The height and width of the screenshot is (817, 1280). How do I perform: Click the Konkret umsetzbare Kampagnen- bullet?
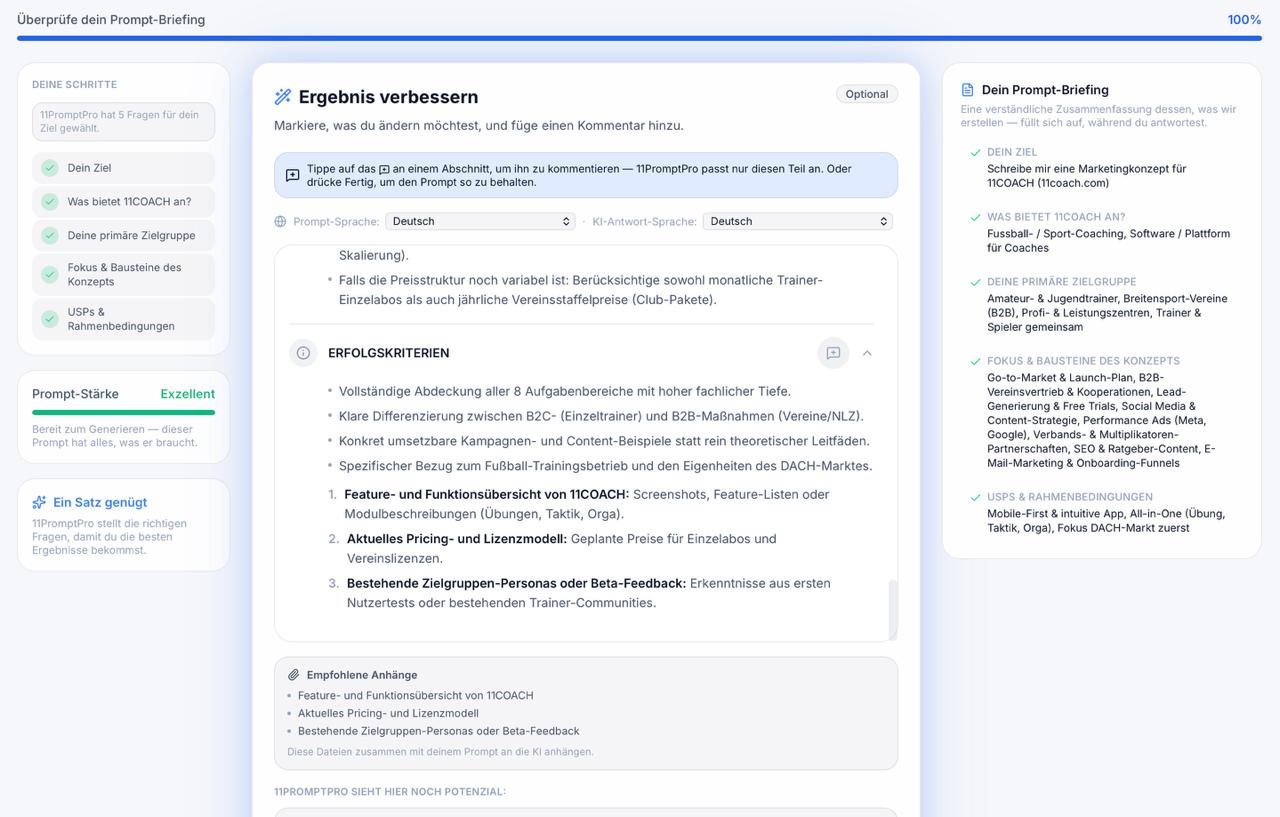604,441
